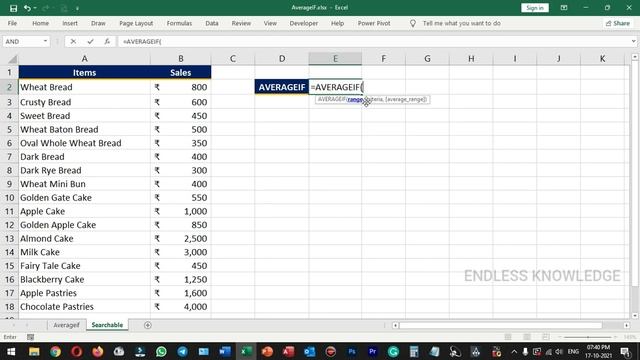
Task: Open Premiere Pro from the taskbar
Action: point(372,351)
